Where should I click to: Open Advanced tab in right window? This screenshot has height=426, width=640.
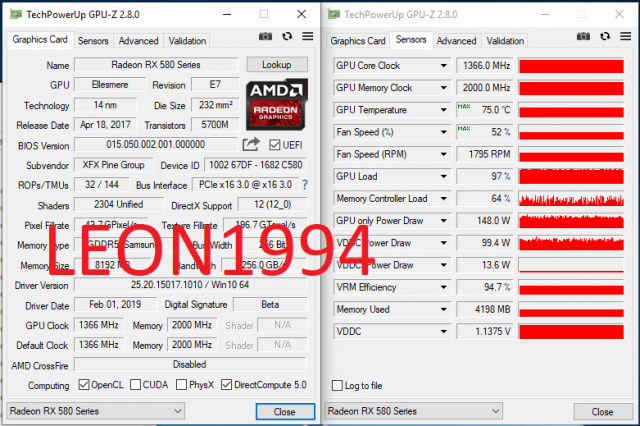click(x=456, y=41)
